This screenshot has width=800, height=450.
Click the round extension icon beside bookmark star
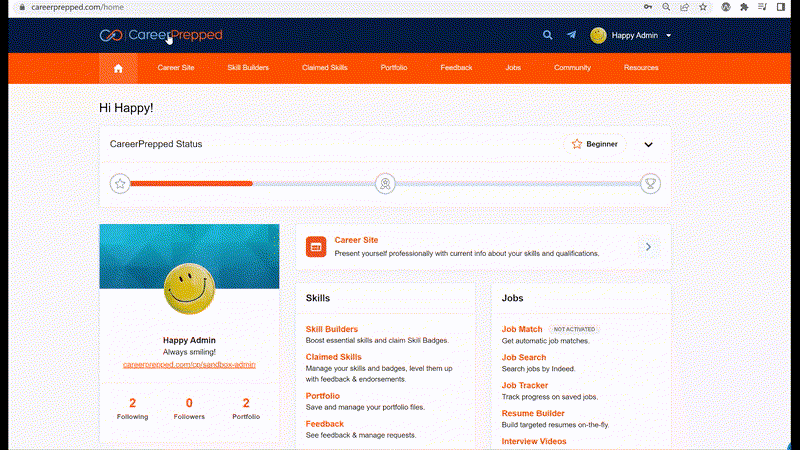click(x=726, y=7)
